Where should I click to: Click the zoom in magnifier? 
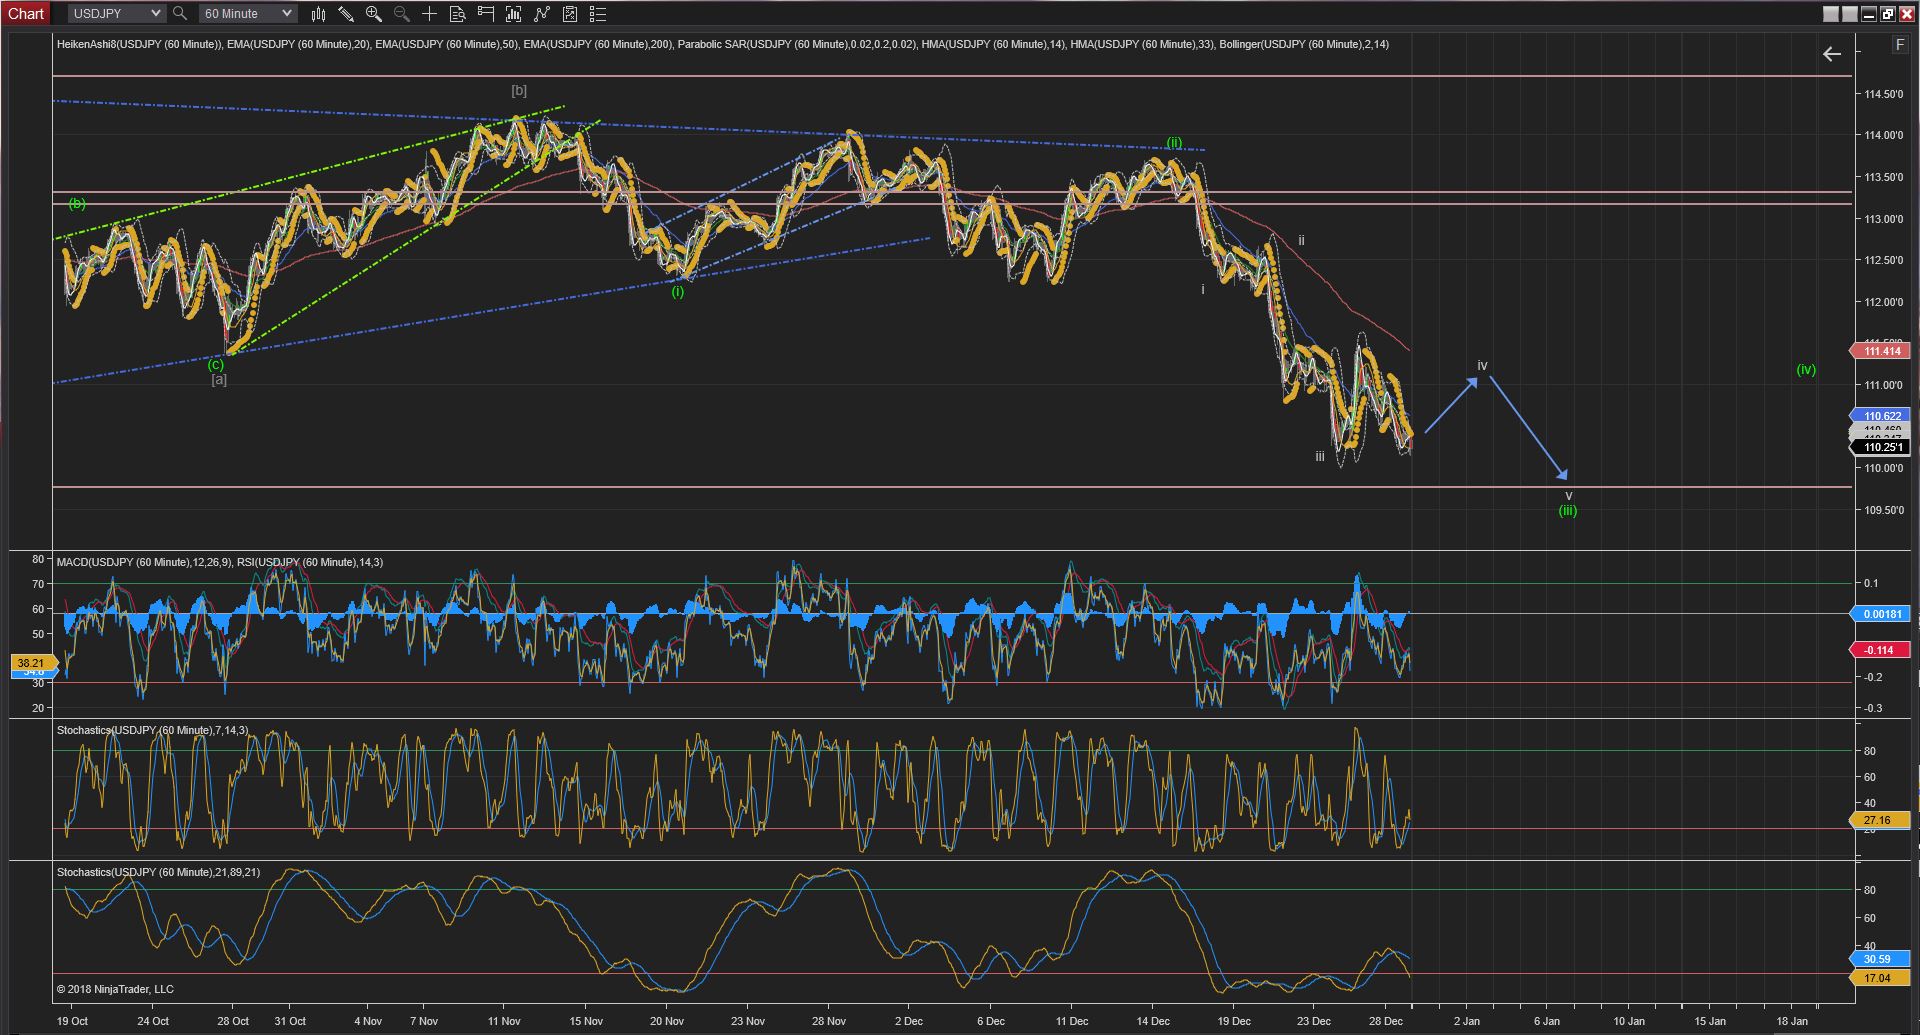[x=373, y=14]
